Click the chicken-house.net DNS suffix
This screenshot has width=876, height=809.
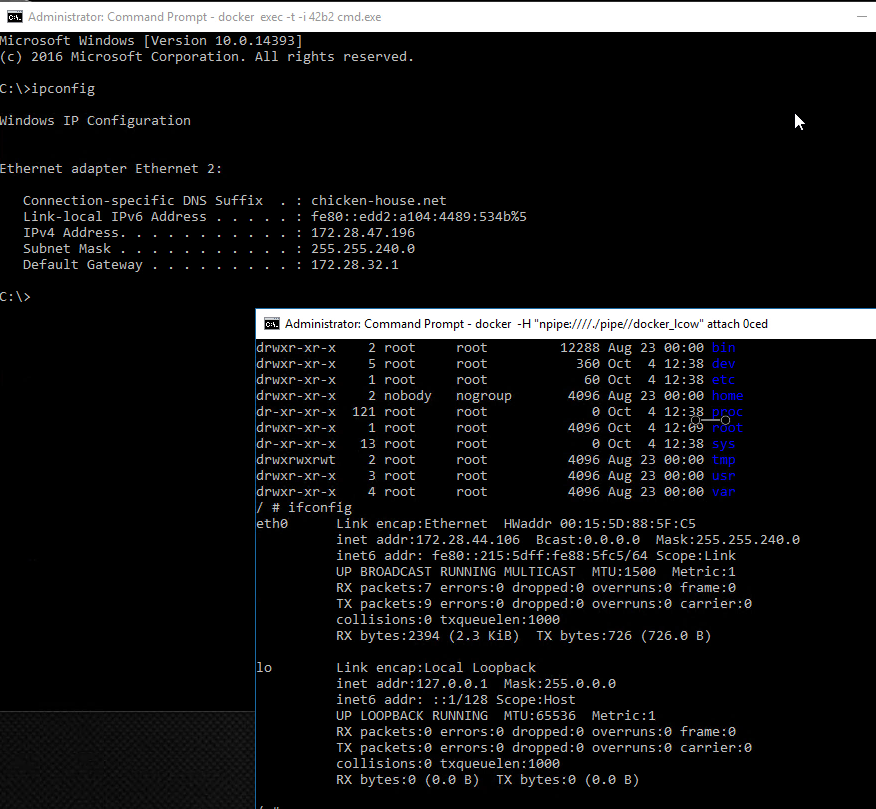point(379,201)
